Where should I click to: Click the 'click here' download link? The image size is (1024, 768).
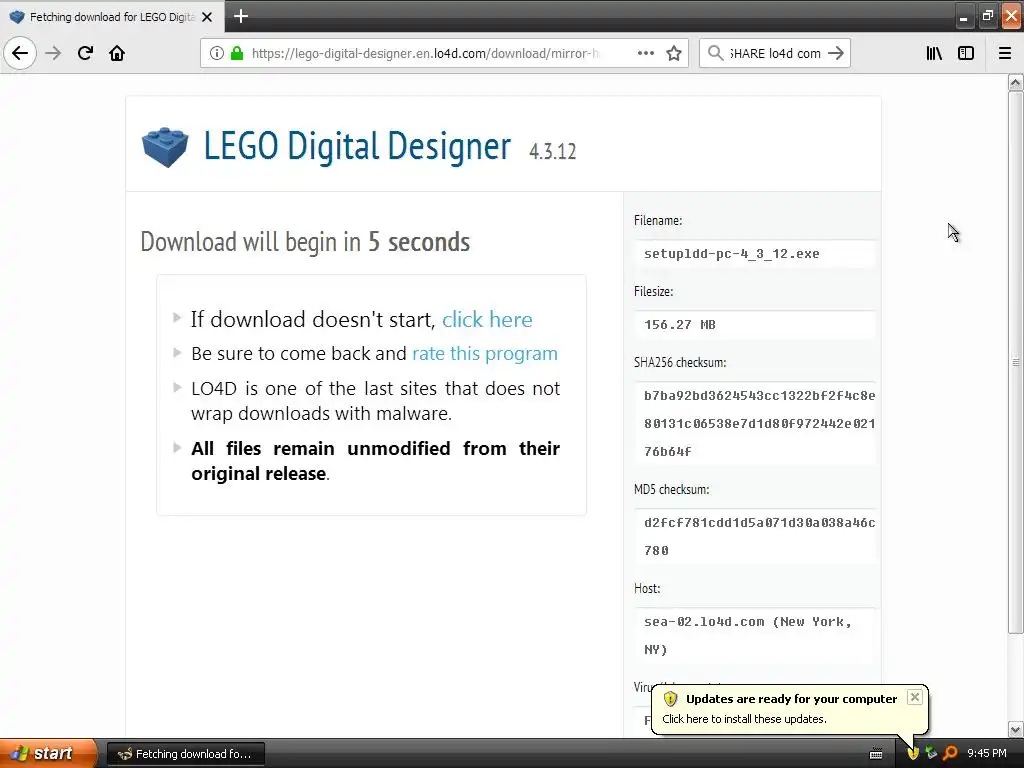[487, 319]
